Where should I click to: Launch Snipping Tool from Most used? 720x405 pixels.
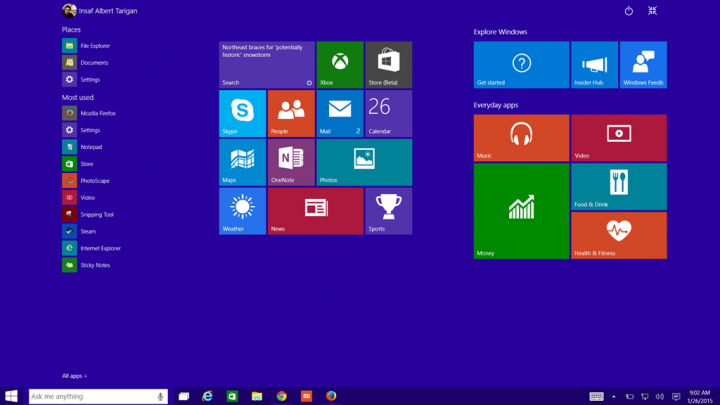coord(88,214)
